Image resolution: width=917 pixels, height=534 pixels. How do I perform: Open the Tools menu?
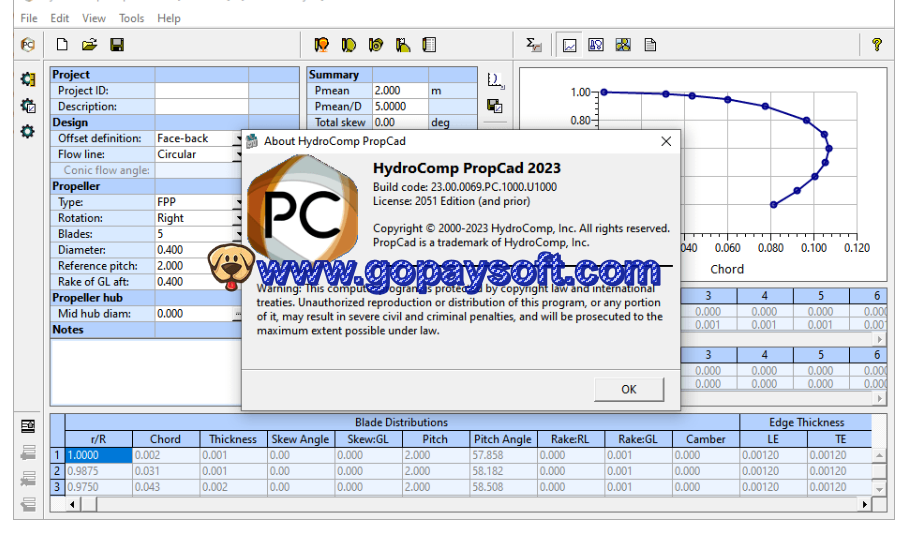coord(132,18)
